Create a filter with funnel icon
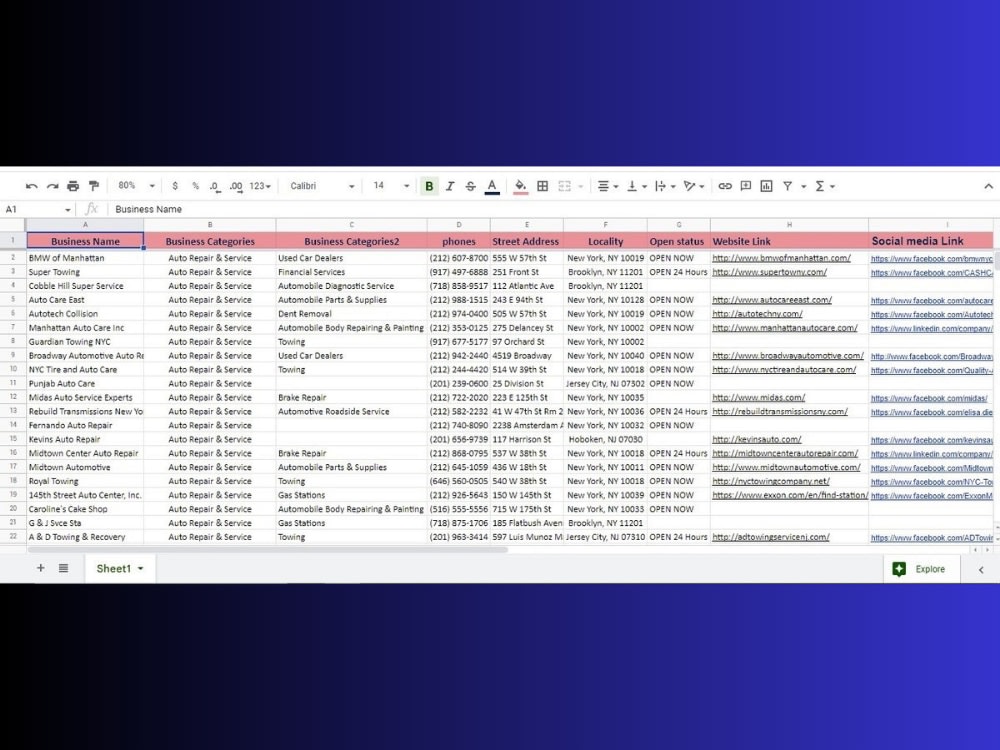Screen dimensions: 1000x750 (788, 186)
